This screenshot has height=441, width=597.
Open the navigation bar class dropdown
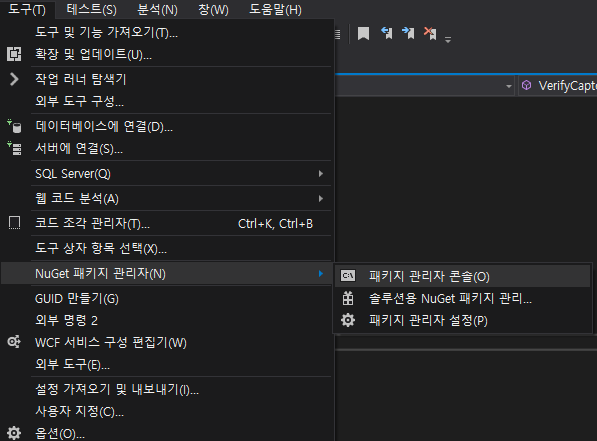point(509,86)
